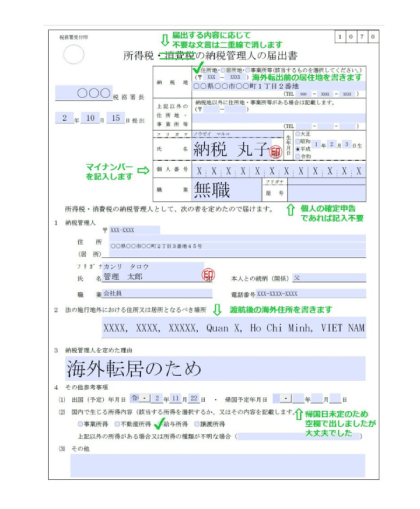Viewport: 420px width, 509px height.
Task: Click the empty return day field
Action: click(336, 399)
